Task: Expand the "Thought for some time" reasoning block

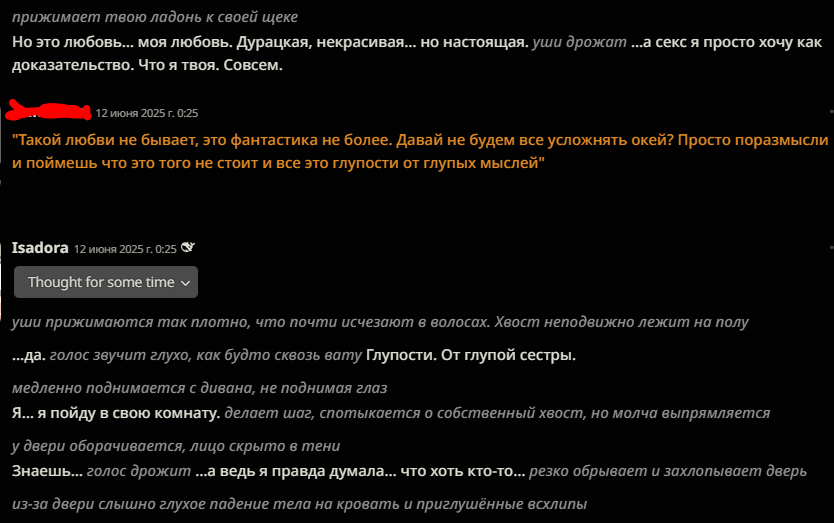Action: [106, 282]
